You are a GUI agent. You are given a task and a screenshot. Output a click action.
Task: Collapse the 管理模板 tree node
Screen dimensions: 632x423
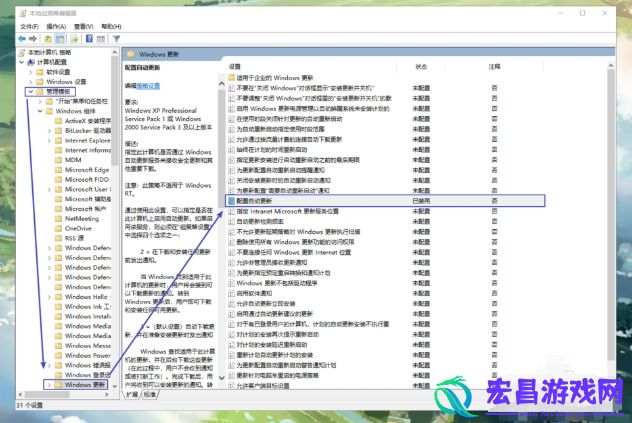click(x=31, y=92)
